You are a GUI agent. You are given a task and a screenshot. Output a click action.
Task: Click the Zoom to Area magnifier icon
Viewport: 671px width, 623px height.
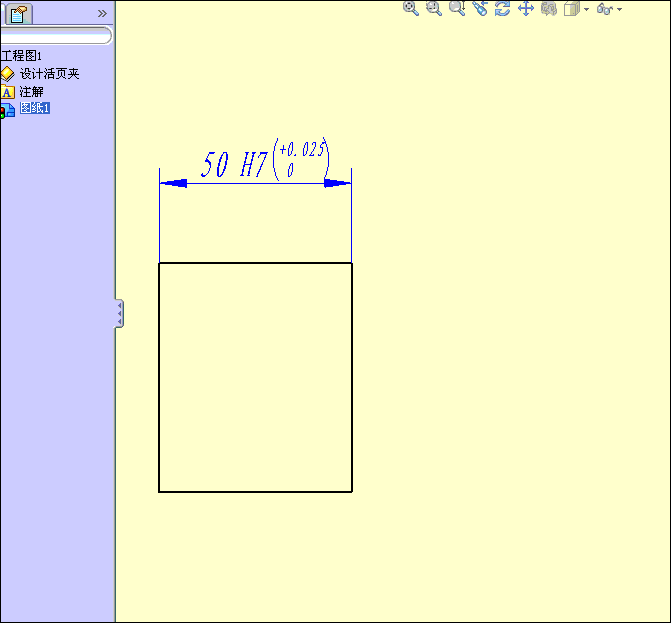(434, 9)
